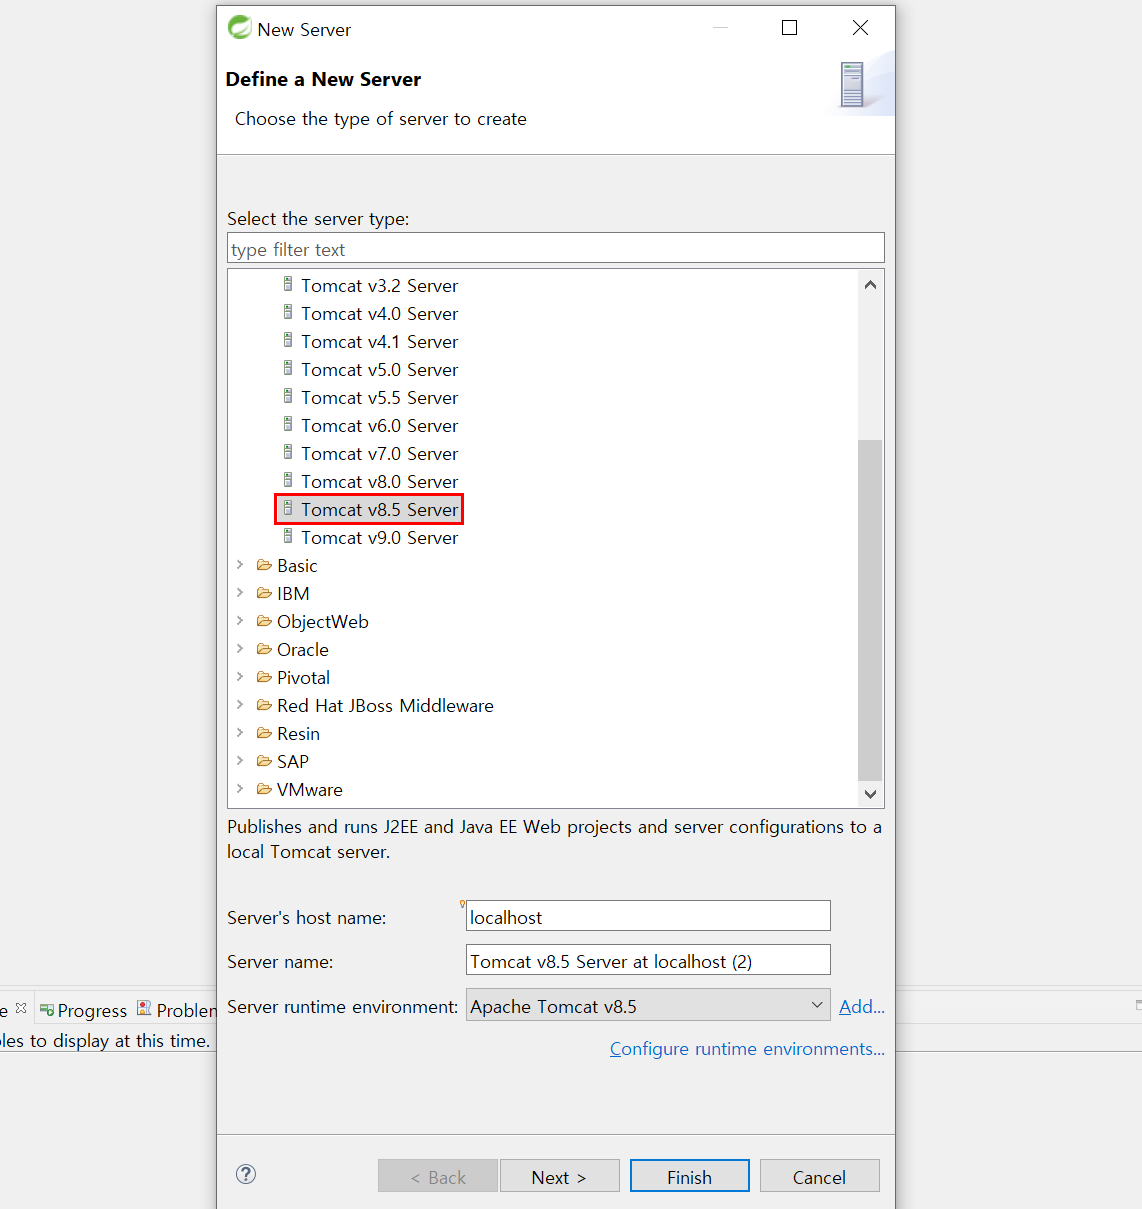Click the Tomcat v4.0 Server icon

point(288,313)
